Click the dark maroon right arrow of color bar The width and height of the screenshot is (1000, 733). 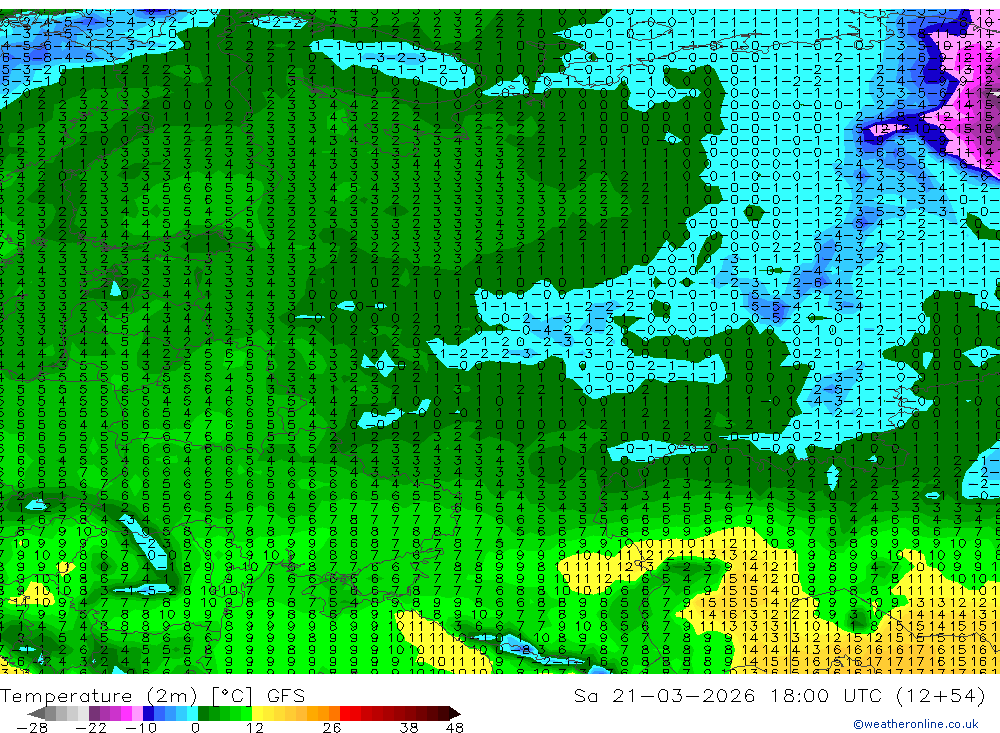455,713
